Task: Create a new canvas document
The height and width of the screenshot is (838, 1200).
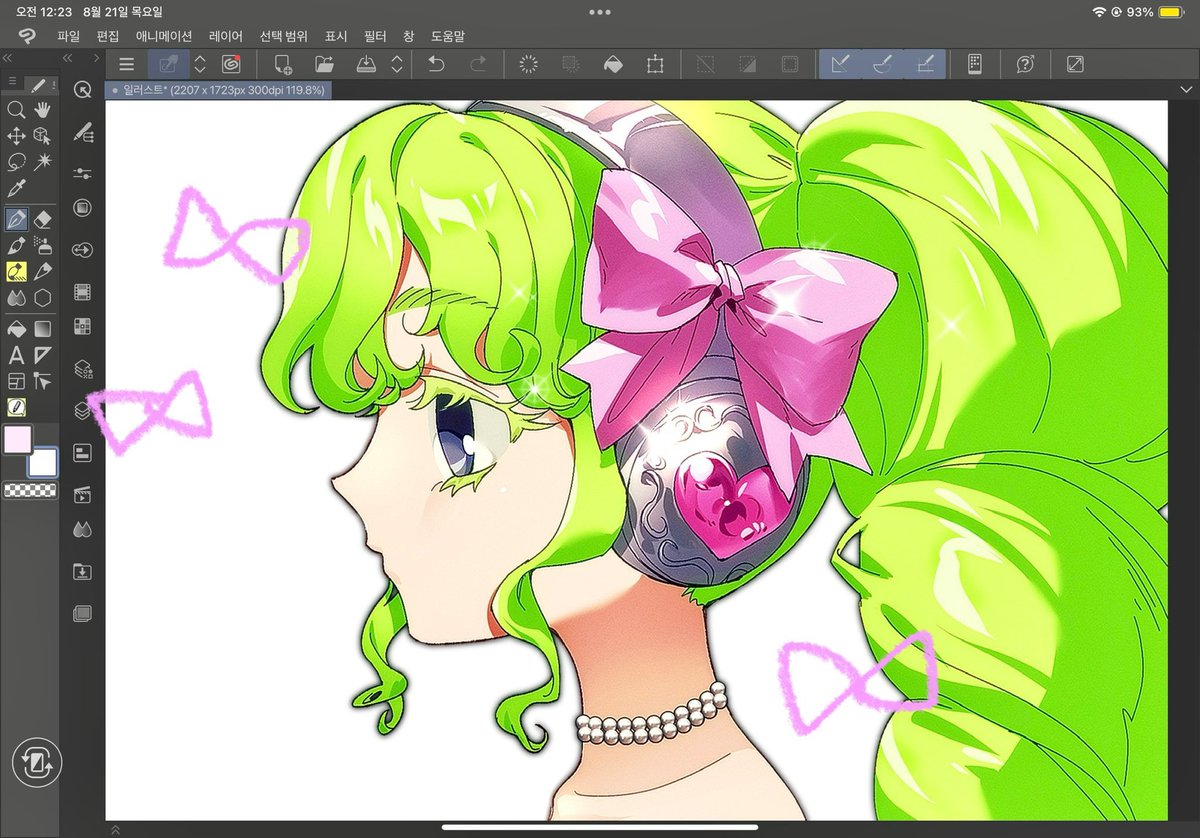Action: point(282,64)
